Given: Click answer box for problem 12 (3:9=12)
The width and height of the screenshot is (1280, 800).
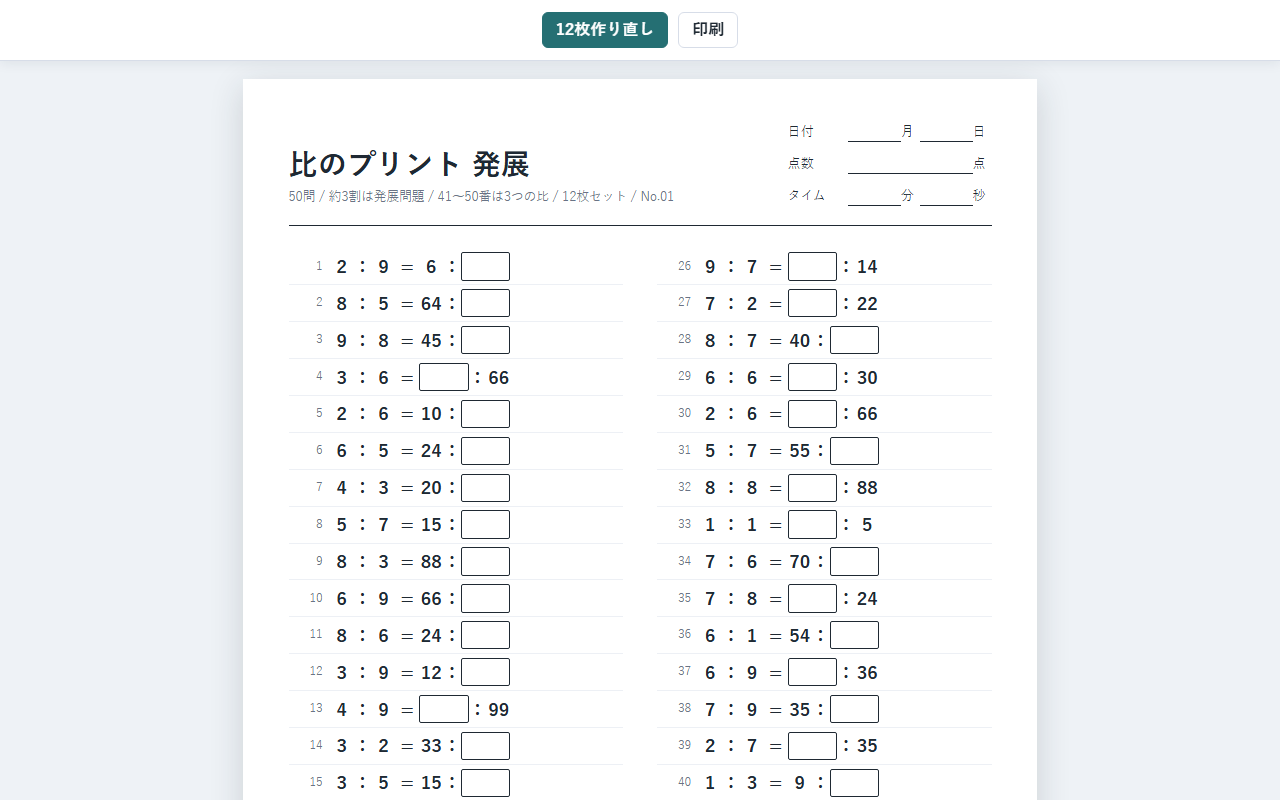Looking at the screenshot, I should pyautogui.click(x=485, y=672).
